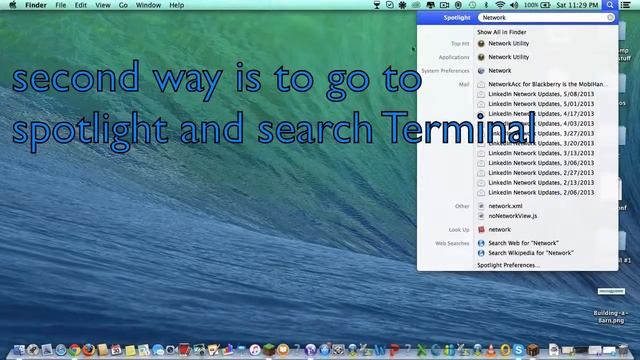Open Microsoft PowerPoint icon in Dock
This screenshot has width=640, height=360.
coord(394,350)
